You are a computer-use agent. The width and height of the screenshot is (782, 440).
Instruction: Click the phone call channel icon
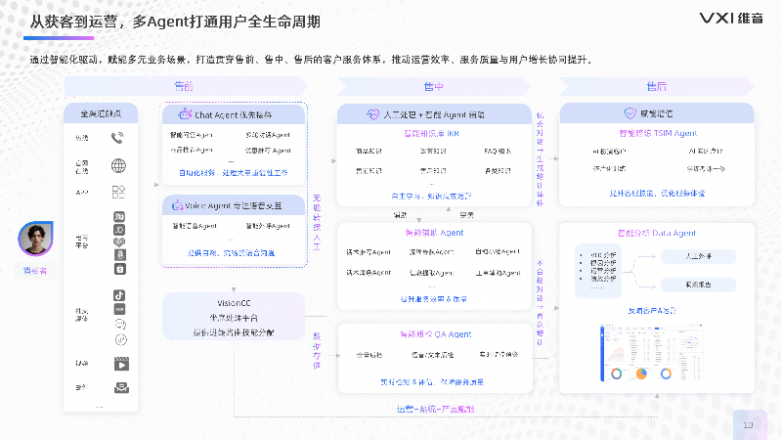(x=117, y=138)
